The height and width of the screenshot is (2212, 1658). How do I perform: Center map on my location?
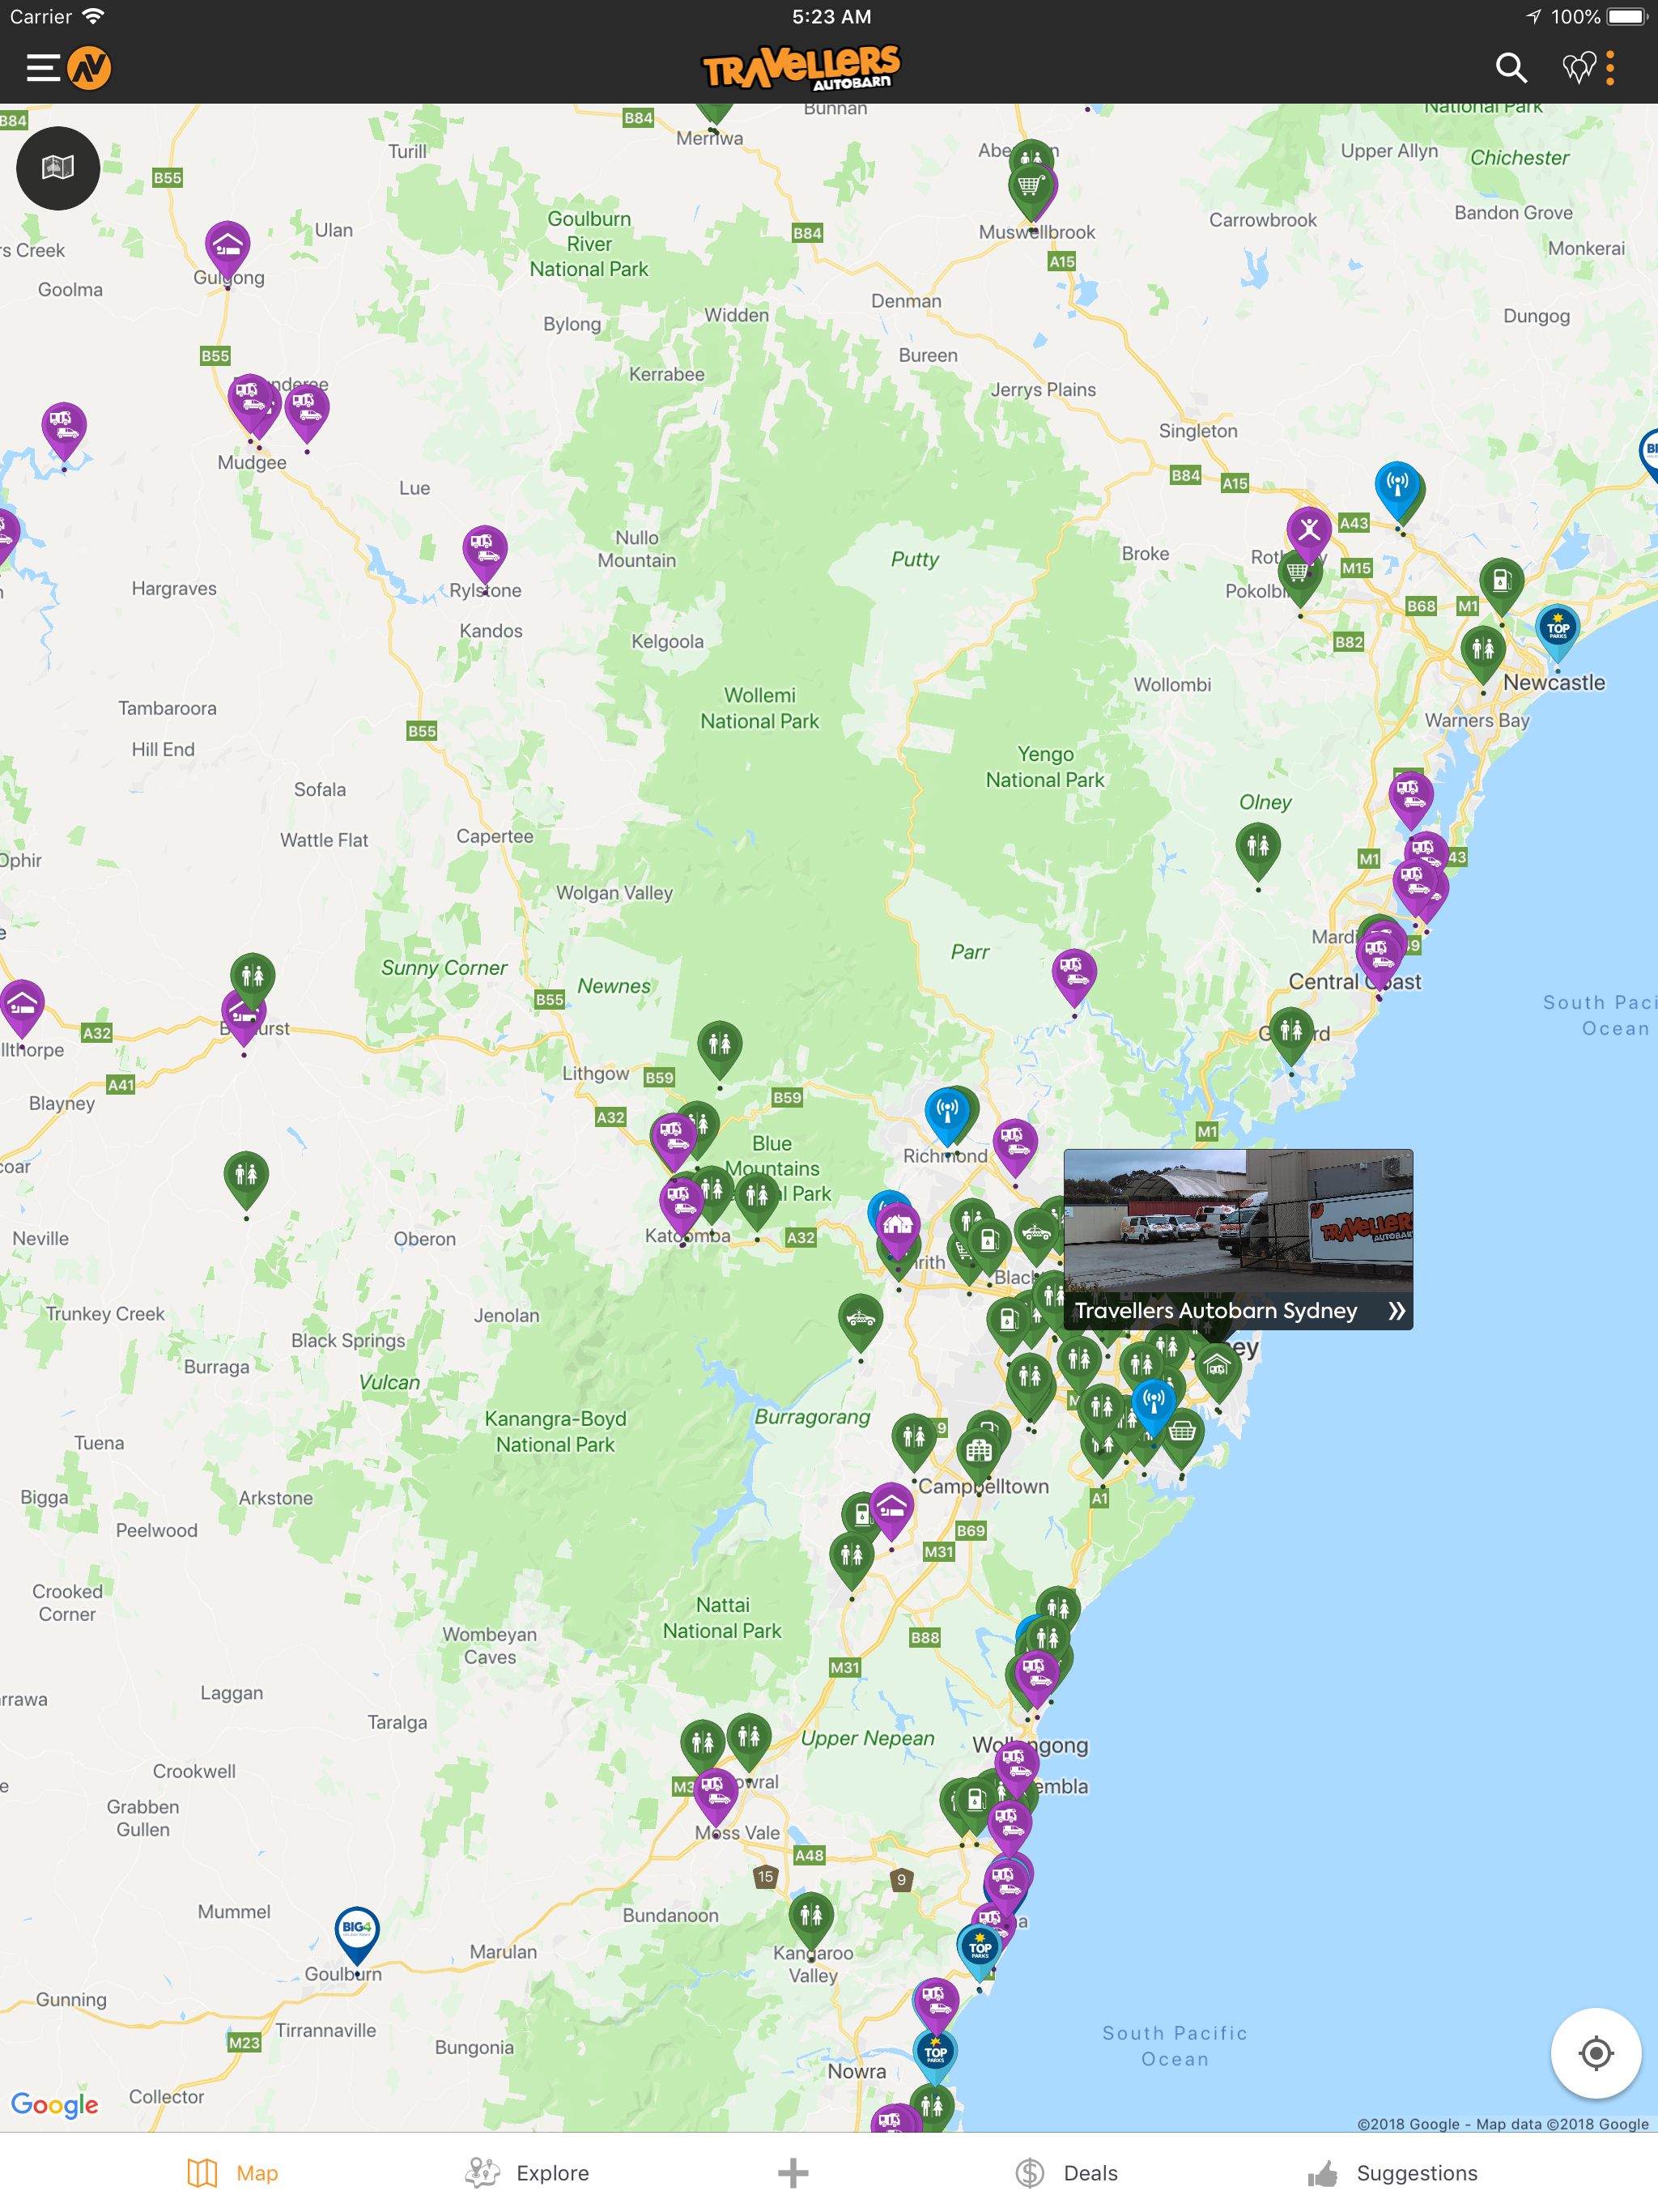click(1595, 2053)
